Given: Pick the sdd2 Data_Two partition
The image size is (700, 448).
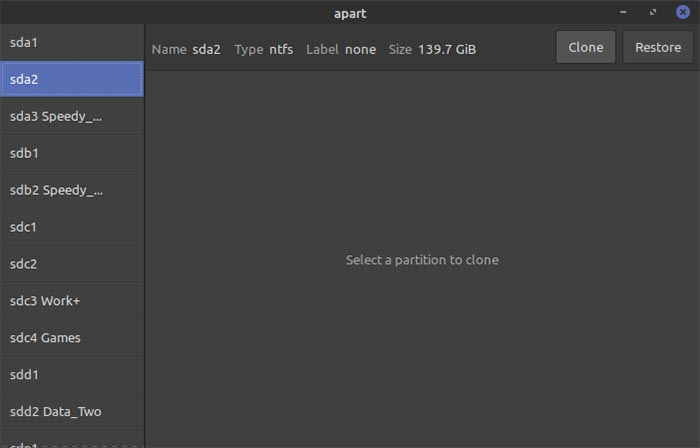Looking at the screenshot, I should pyautogui.click(x=72, y=411).
